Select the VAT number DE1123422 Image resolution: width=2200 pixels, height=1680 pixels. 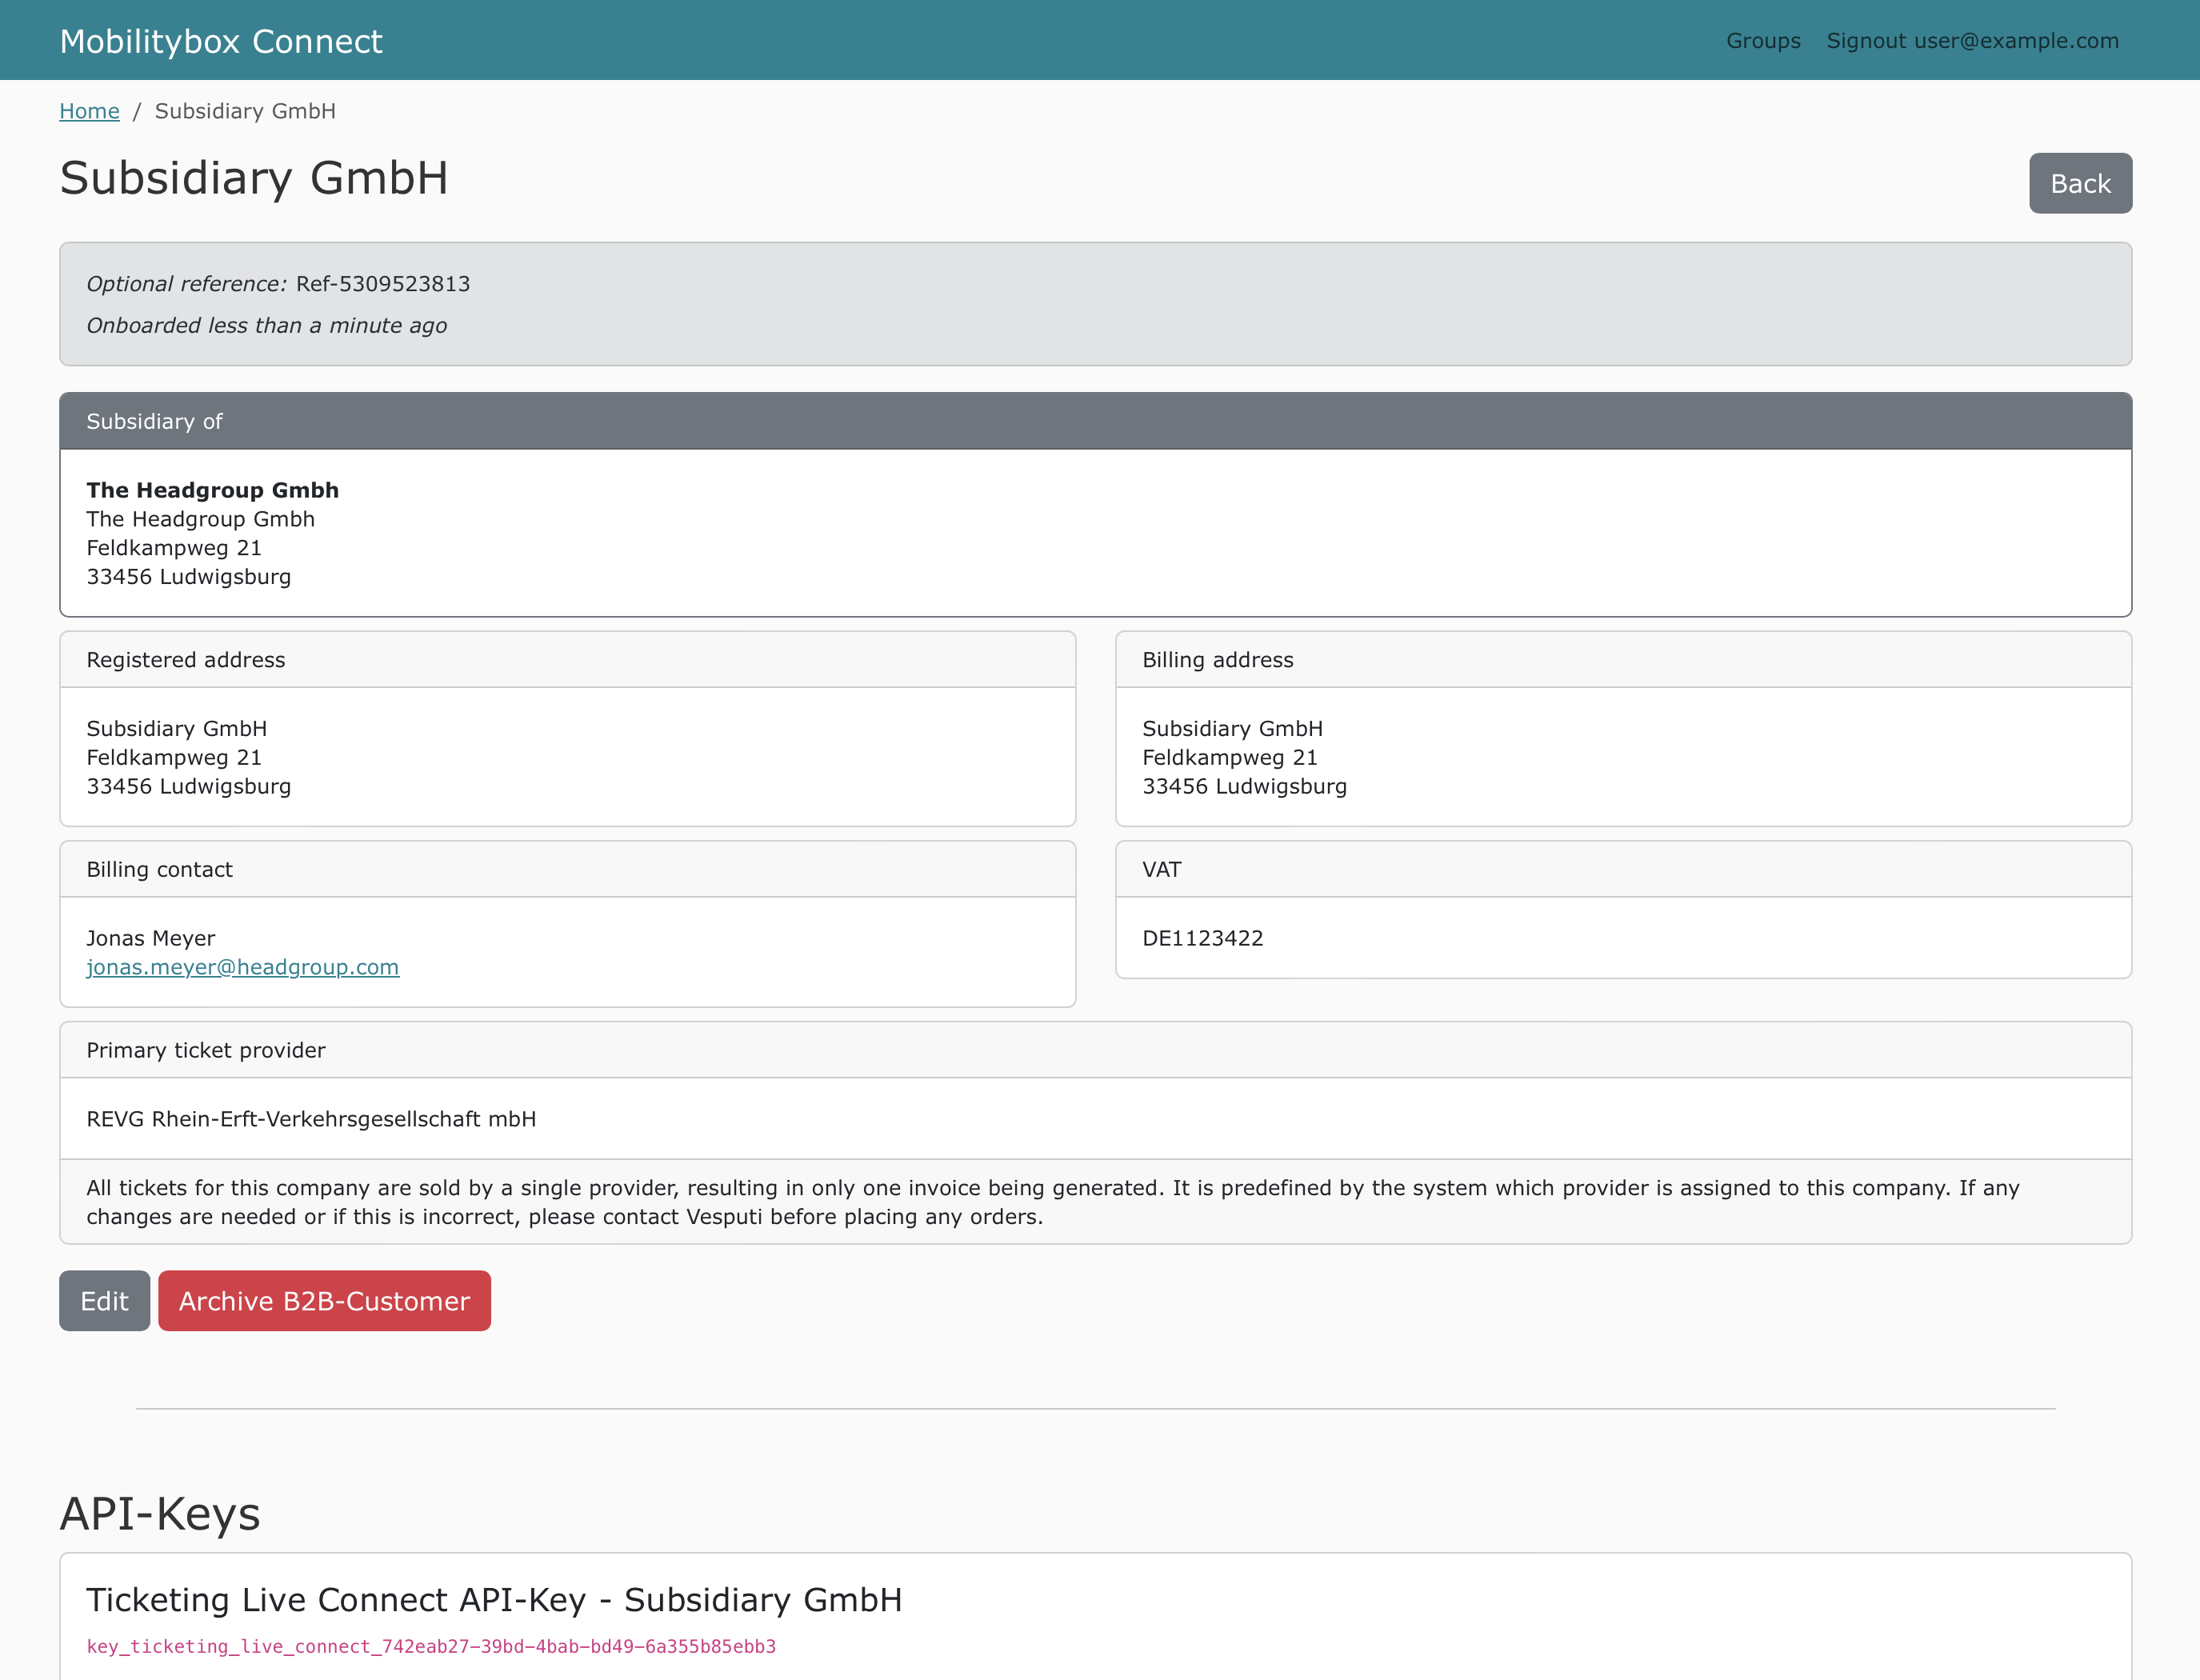coord(1203,939)
